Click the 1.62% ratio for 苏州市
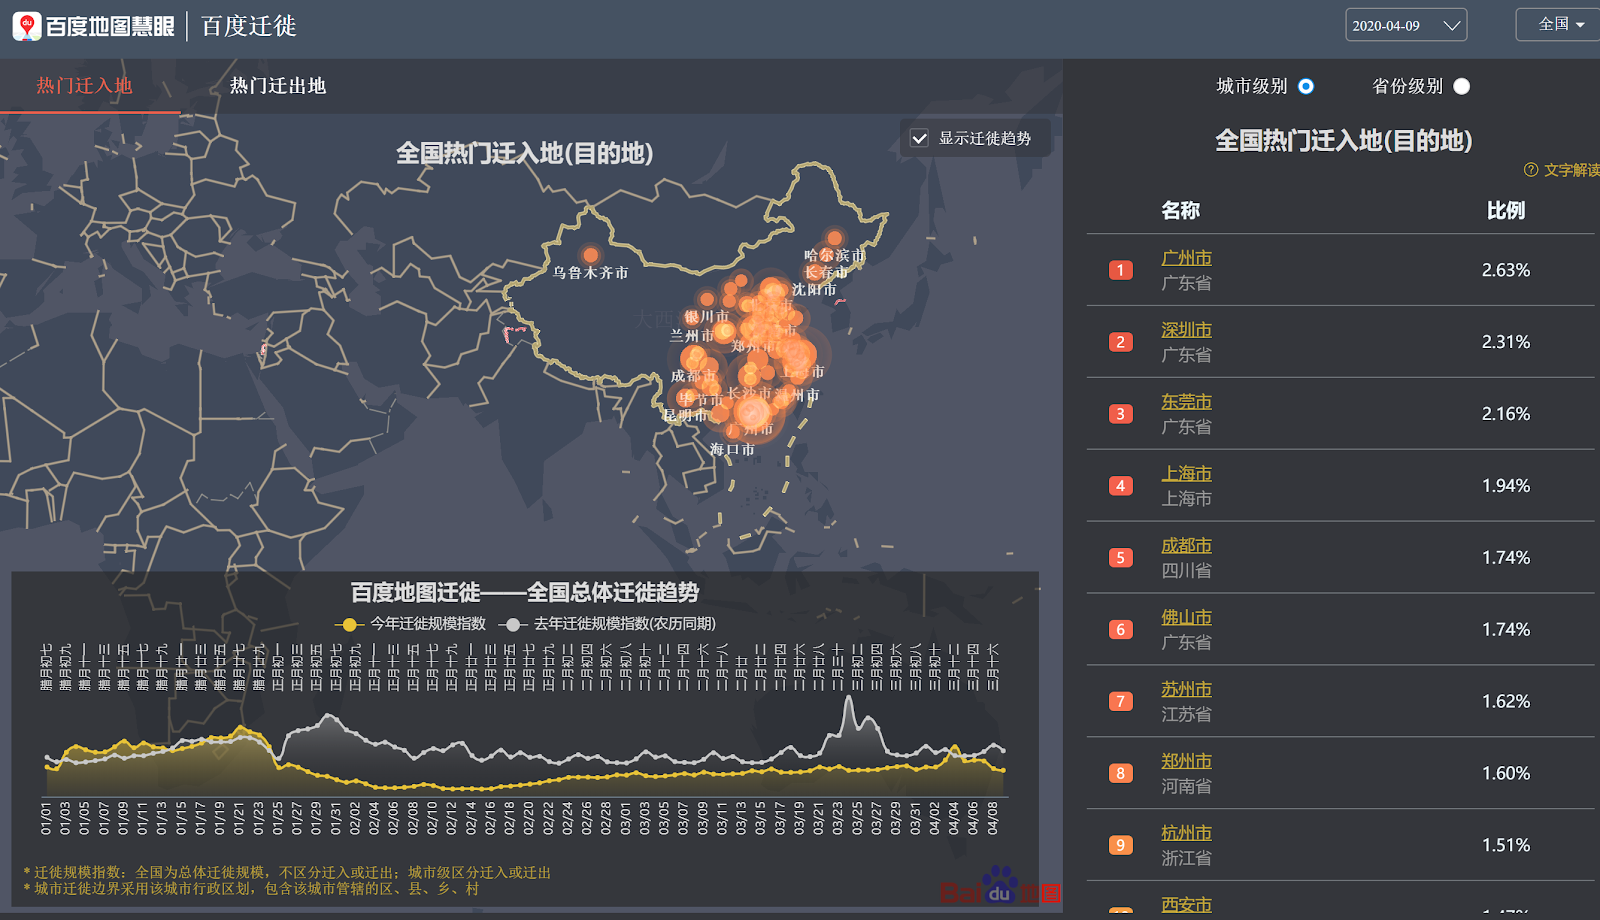1600x920 pixels. click(x=1506, y=702)
